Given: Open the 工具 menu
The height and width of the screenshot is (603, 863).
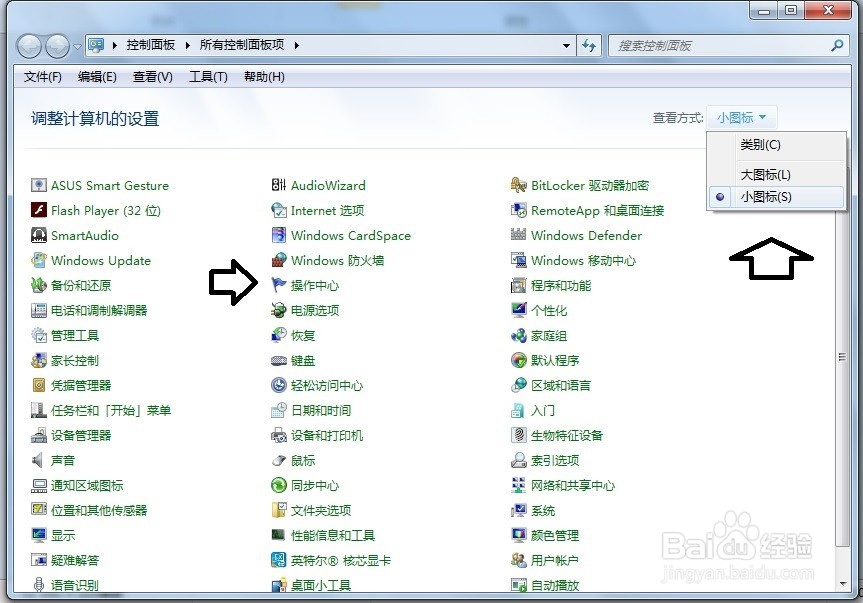Looking at the screenshot, I should pyautogui.click(x=207, y=76).
